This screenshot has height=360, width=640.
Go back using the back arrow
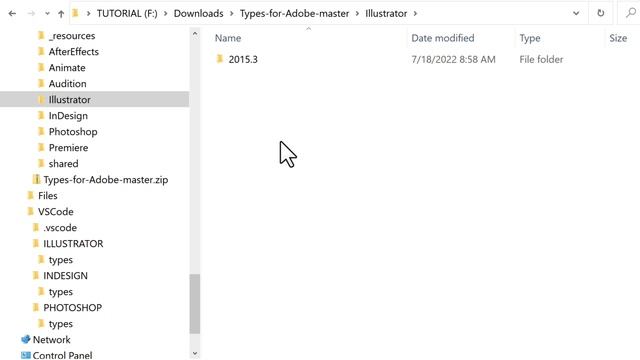coord(12,13)
